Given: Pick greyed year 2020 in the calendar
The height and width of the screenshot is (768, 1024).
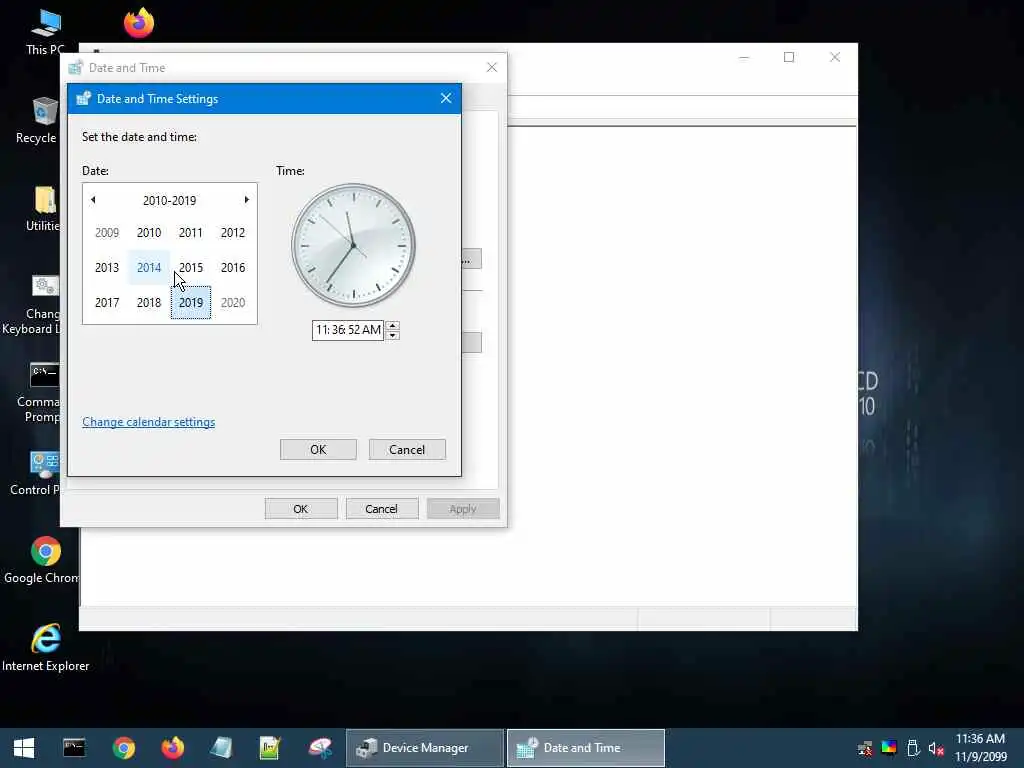Looking at the screenshot, I should [x=232, y=302].
